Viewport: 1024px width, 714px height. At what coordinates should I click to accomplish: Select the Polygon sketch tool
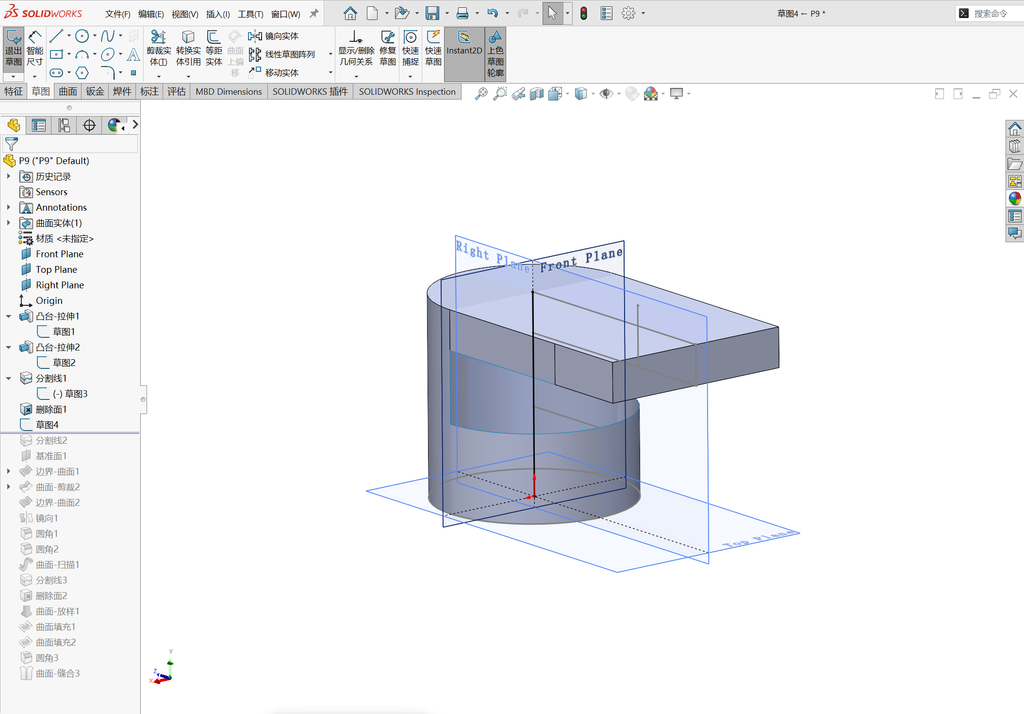pyautogui.click(x=82, y=73)
